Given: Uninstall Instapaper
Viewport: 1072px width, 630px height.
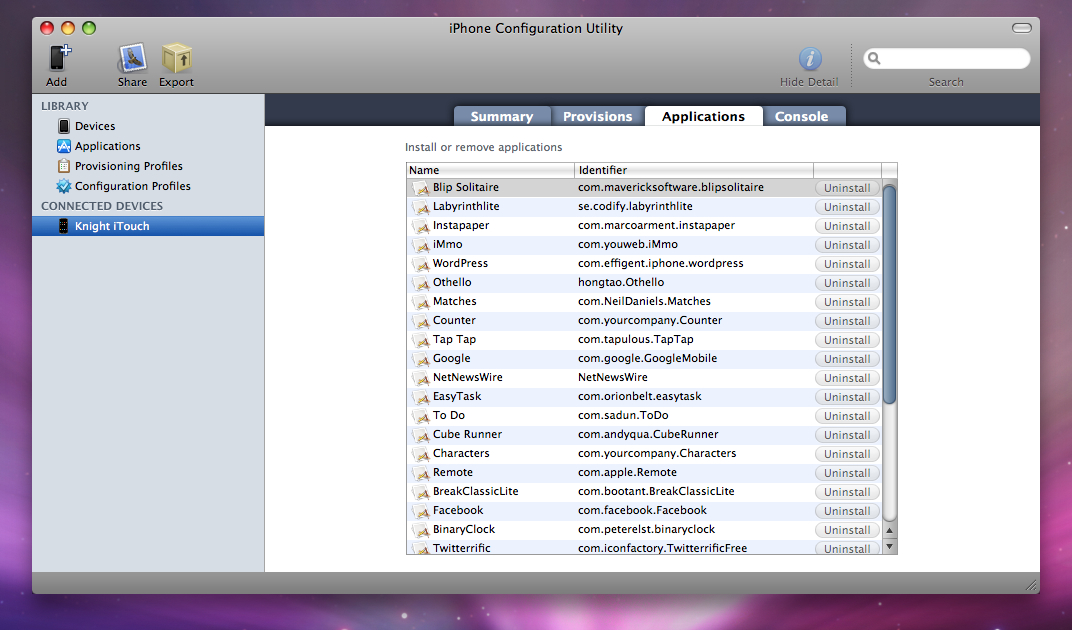Looking at the screenshot, I should coord(847,226).
